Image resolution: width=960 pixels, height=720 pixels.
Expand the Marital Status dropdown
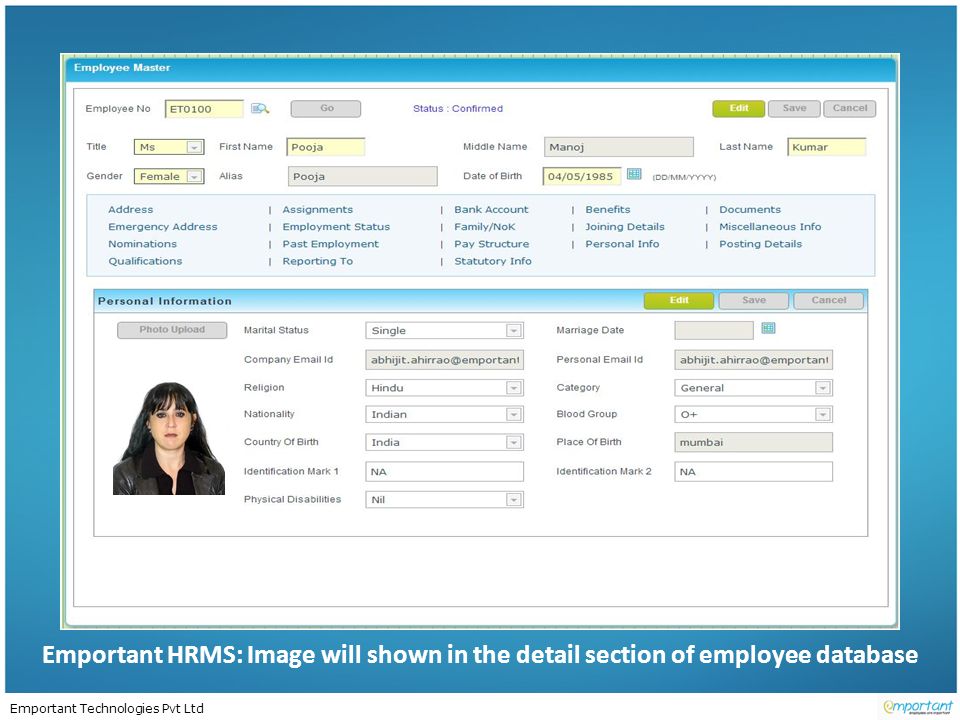(514, 331)
